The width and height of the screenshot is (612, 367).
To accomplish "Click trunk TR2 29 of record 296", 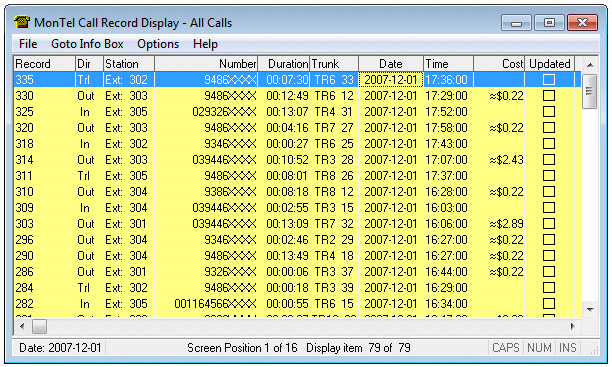I will tap(334, 240).
